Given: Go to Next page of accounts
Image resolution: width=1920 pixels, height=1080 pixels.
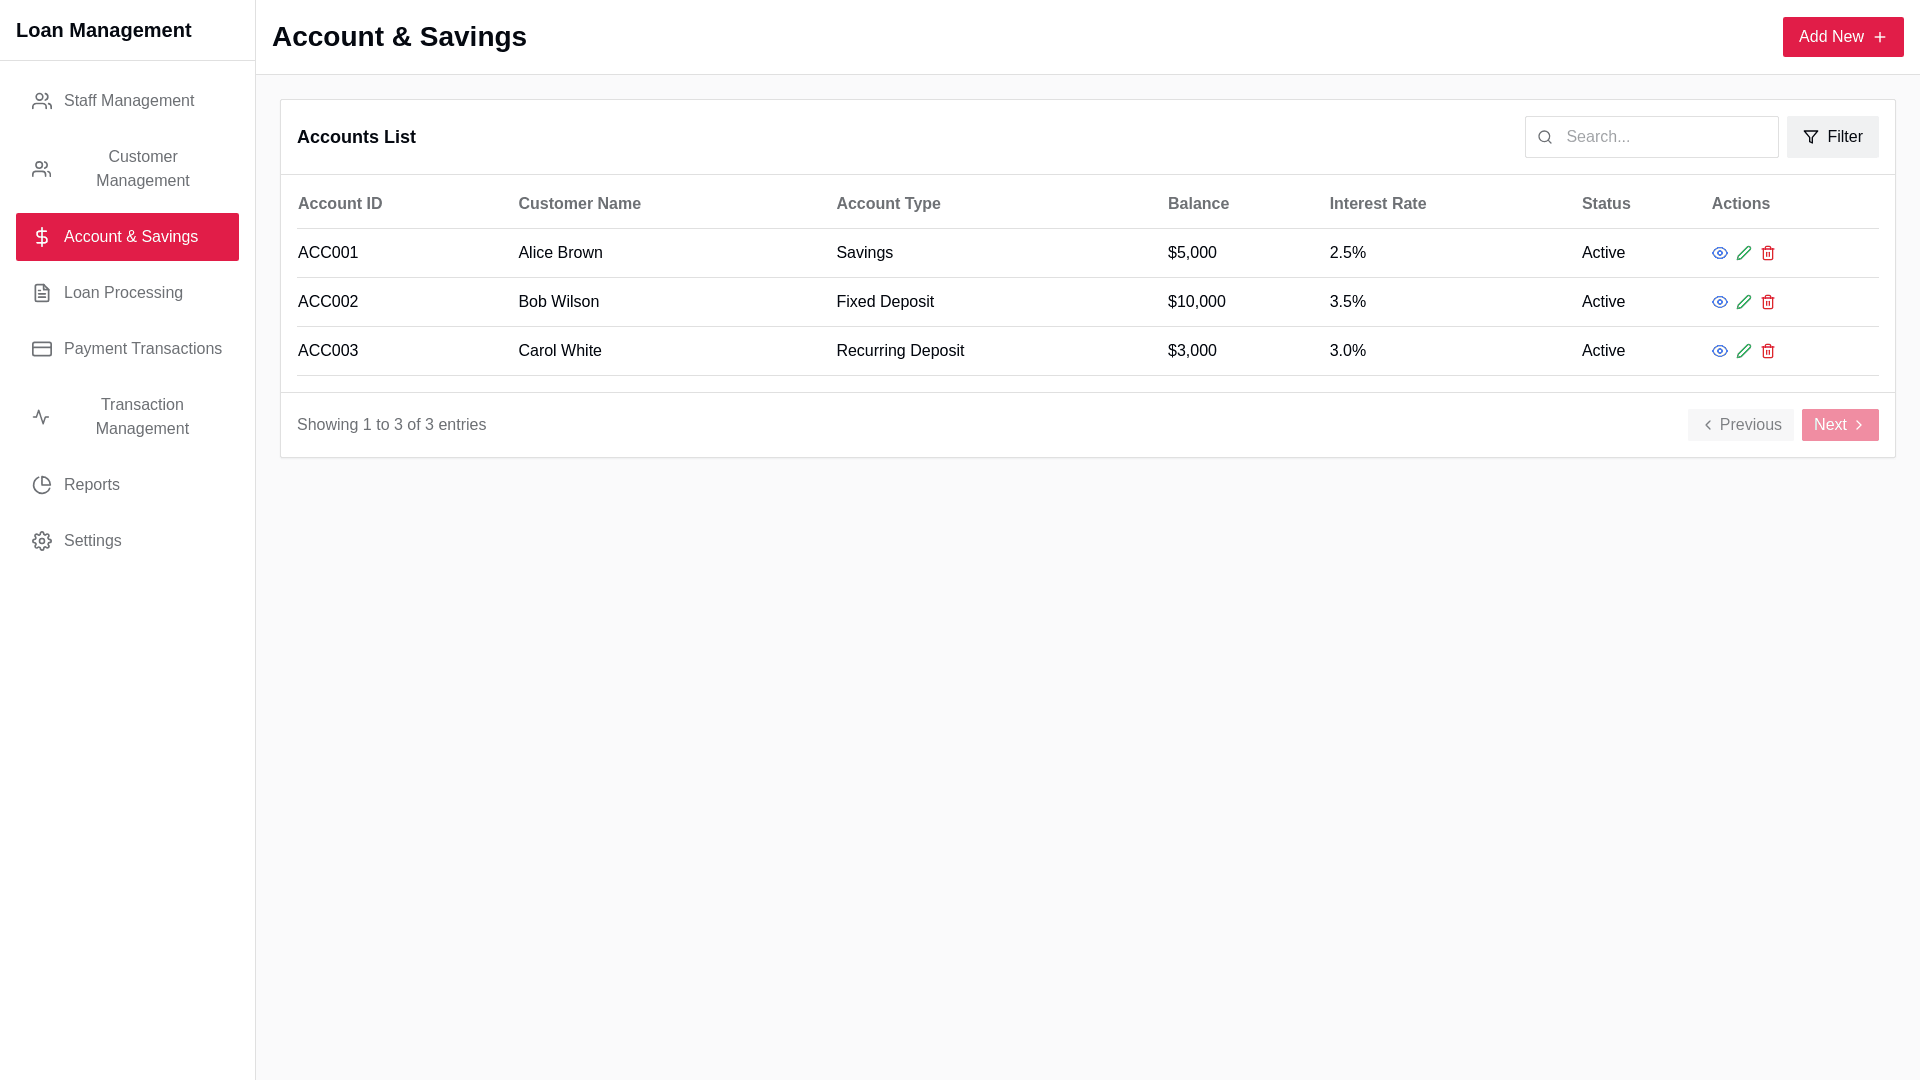Looking at the screenshot, I should 1839,425.
